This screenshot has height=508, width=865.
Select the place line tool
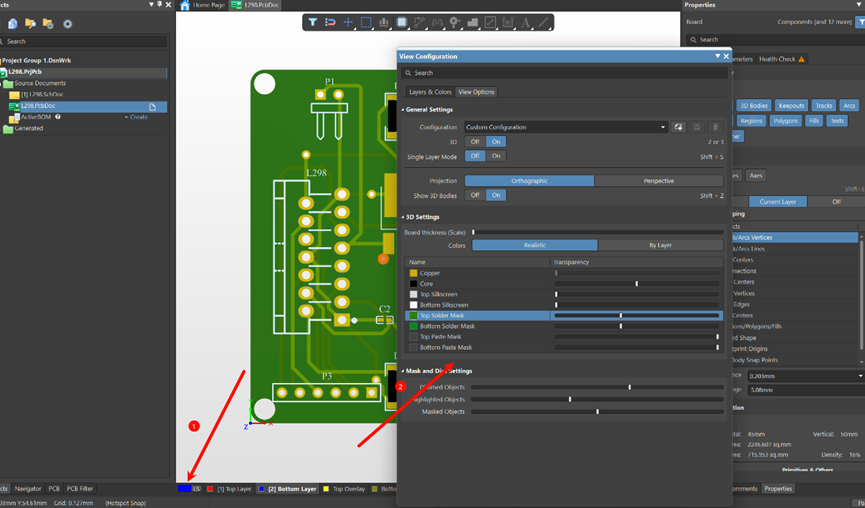[x=543, y=23]
